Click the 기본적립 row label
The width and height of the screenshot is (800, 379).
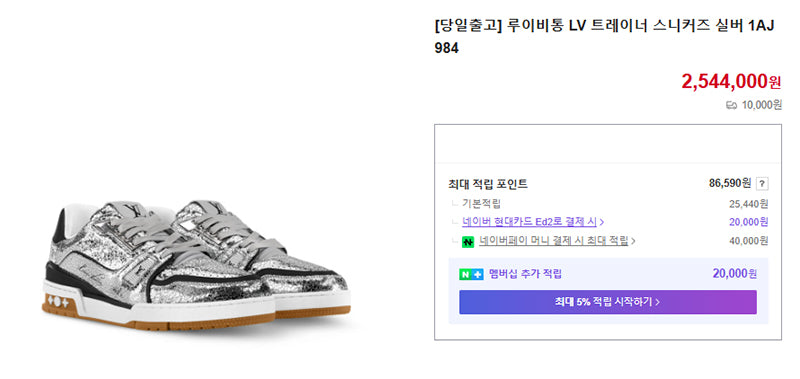coord(482,204)
